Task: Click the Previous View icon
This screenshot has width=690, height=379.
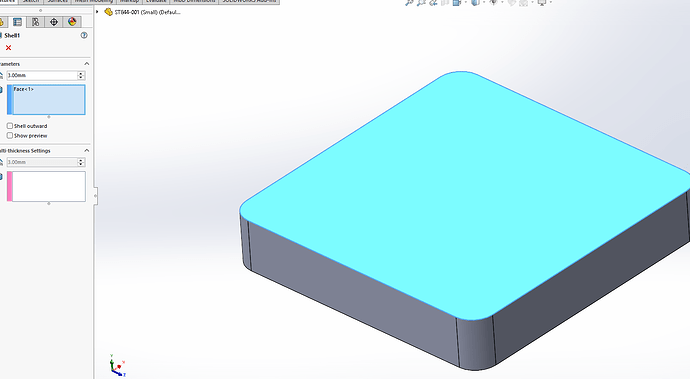Action: 433,2
